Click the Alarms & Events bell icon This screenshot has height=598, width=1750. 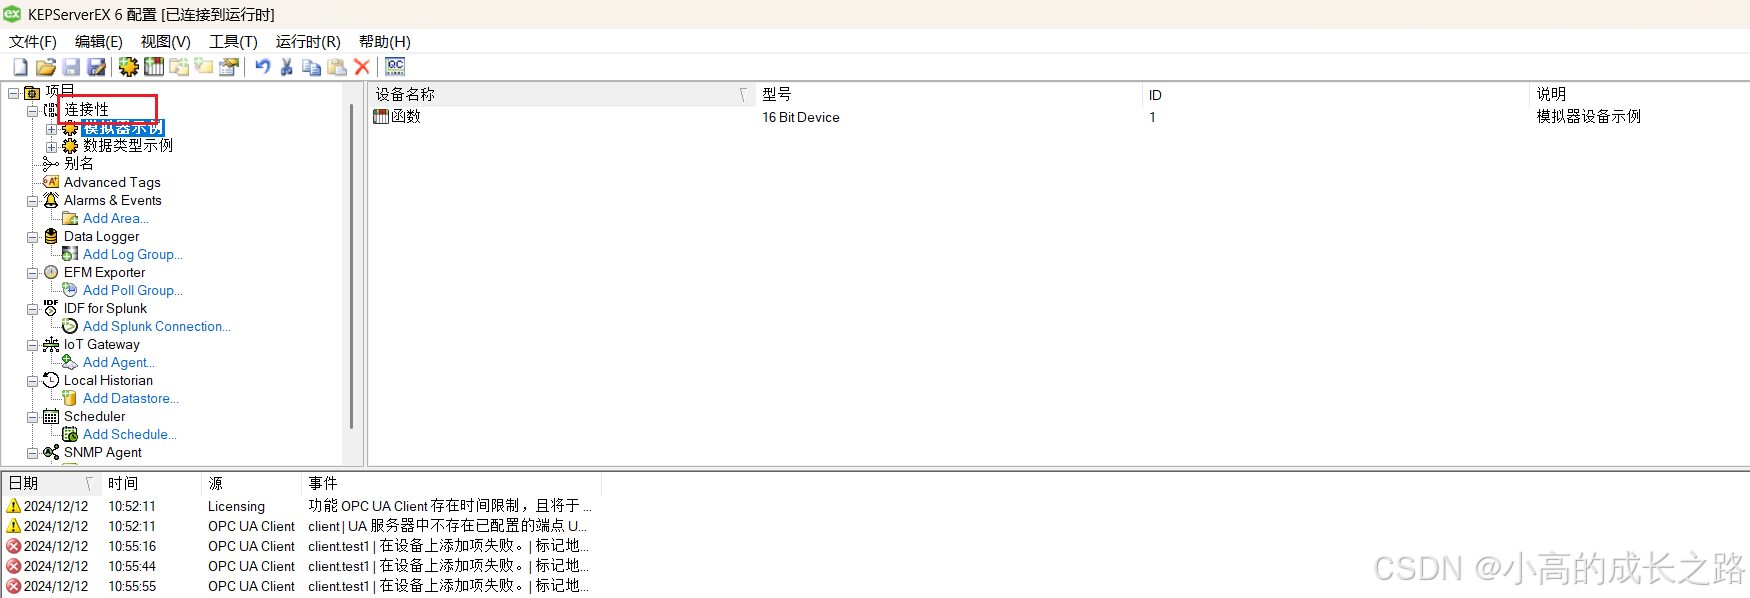point(51,200)
